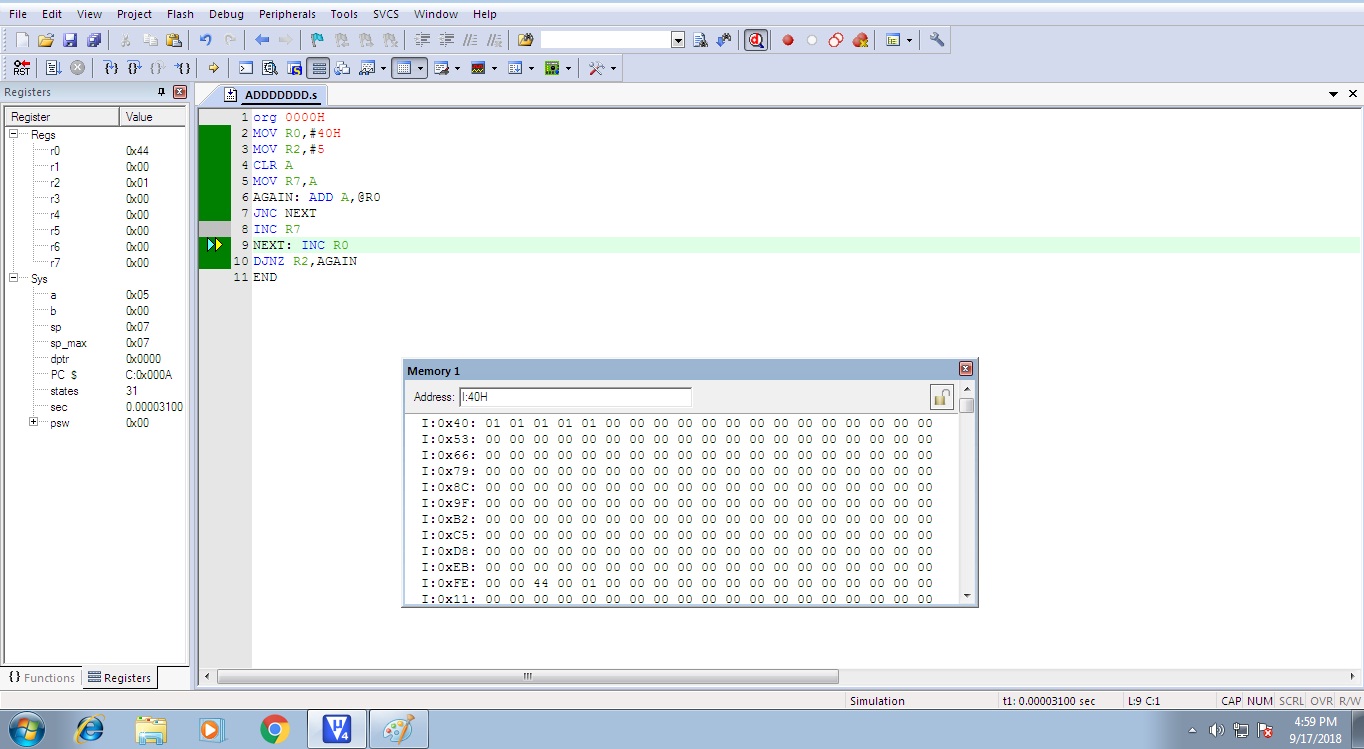Open the Command Window icon
Image resolution: width=1364 pixels, height=749 pixels.
[246, 68]
